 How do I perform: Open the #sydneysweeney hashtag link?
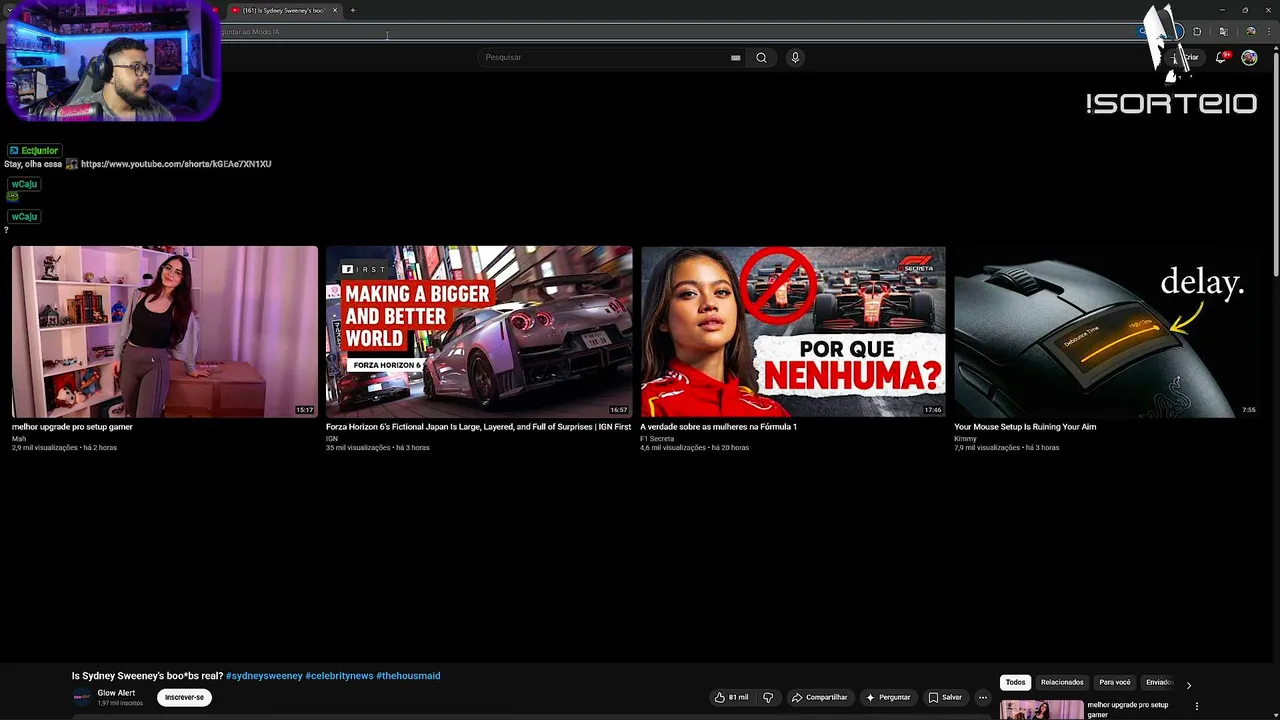[x=264, y=676]
